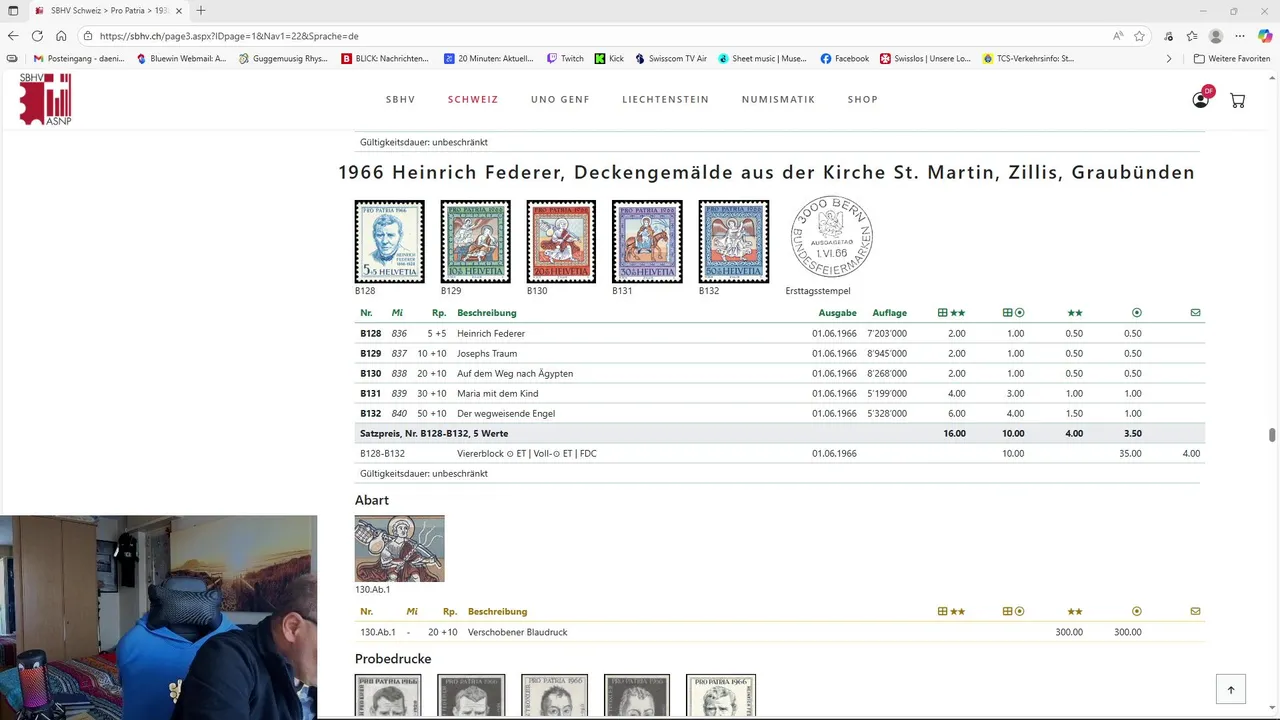Open the shopping cart icon
1280x720 pixels.
tap(1237, 100)
